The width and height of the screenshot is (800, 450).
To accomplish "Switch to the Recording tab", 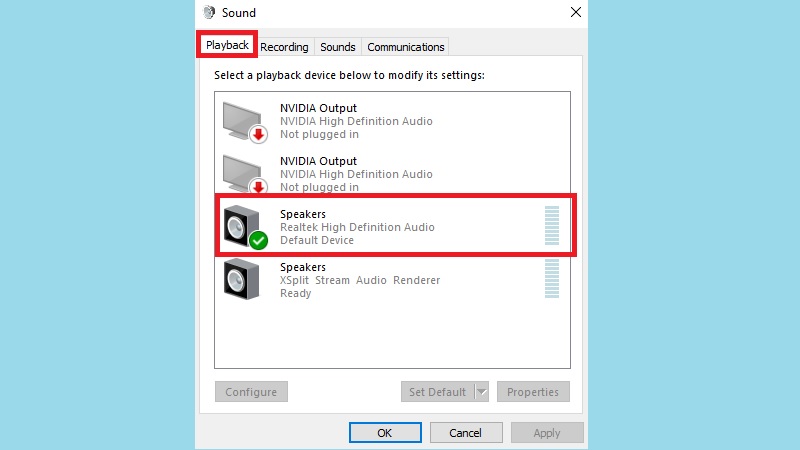I will coord(284,47).
